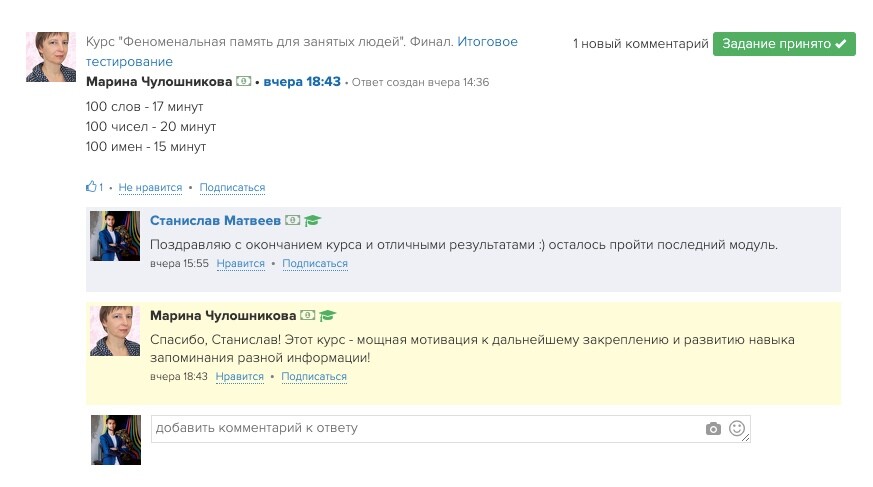The width and height of the screenshot is (873, 487).
Task: Click the green Задание принято button
Action: [784, 43]
